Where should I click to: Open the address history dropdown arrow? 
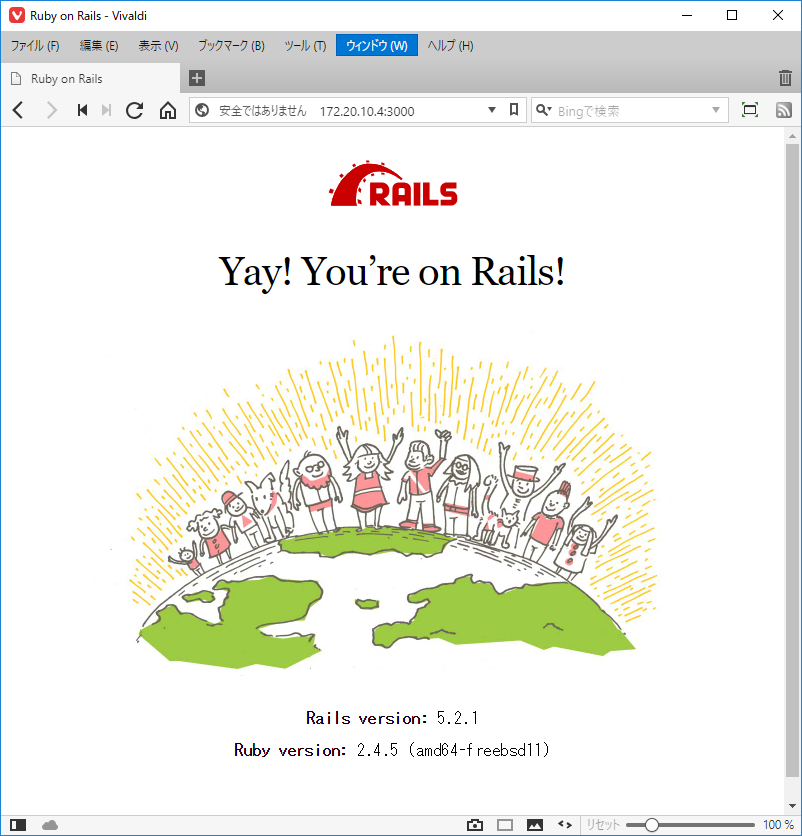click(492, 110)
